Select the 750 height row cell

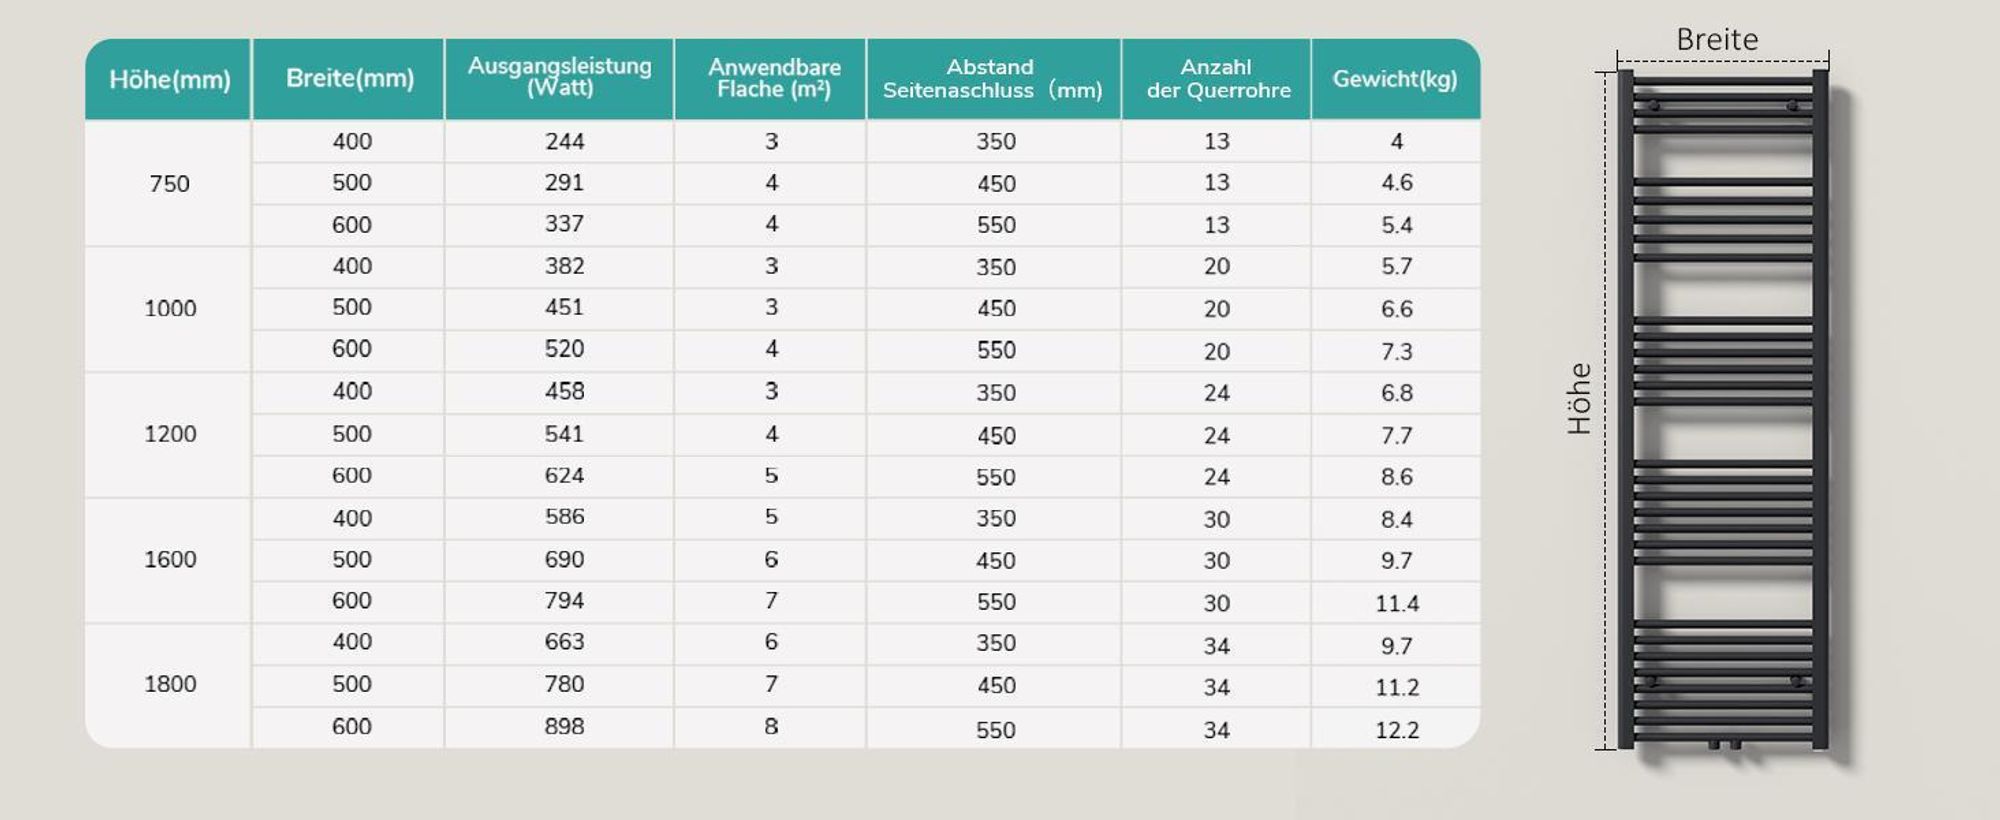pyautogui.click(x=169, y=184)
